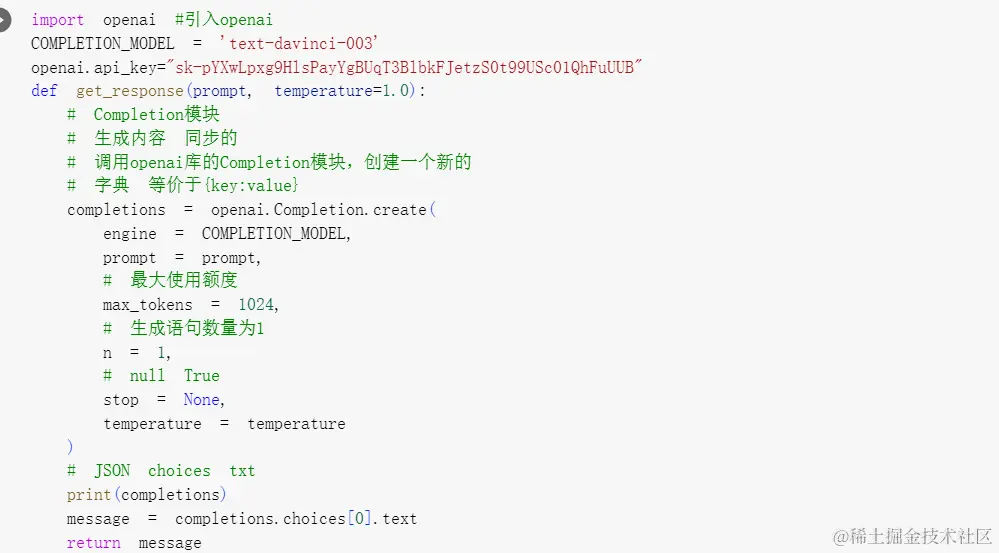Click the '# JSON choices txt' comment
The height and width of the screenshot is (553, 999).
[161, 471]
